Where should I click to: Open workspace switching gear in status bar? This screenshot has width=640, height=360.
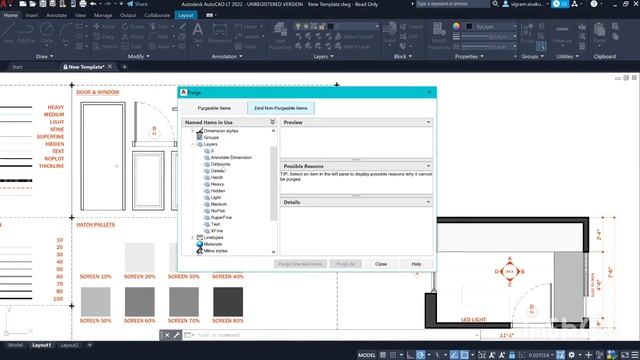tap(571, 355)
